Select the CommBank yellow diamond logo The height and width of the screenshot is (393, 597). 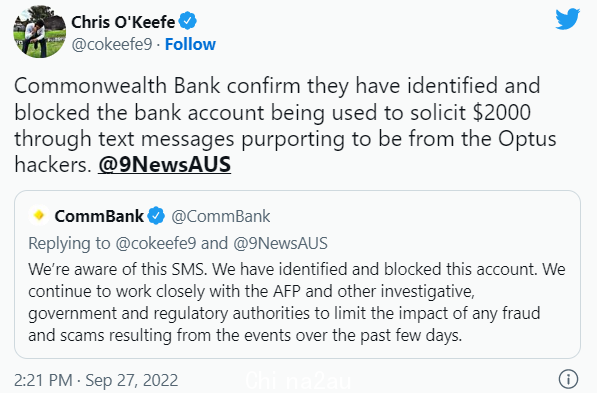[39, 215]
